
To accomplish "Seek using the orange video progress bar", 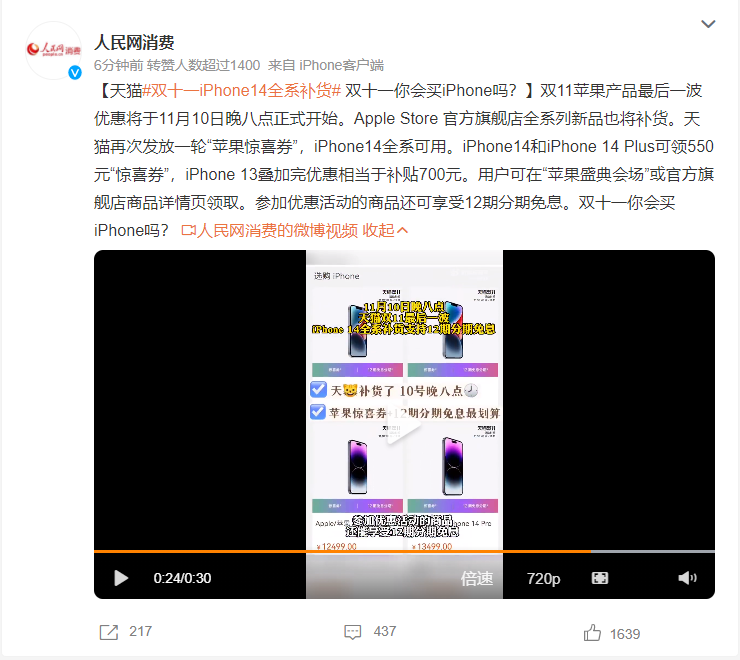I will (x=404, y=551).
